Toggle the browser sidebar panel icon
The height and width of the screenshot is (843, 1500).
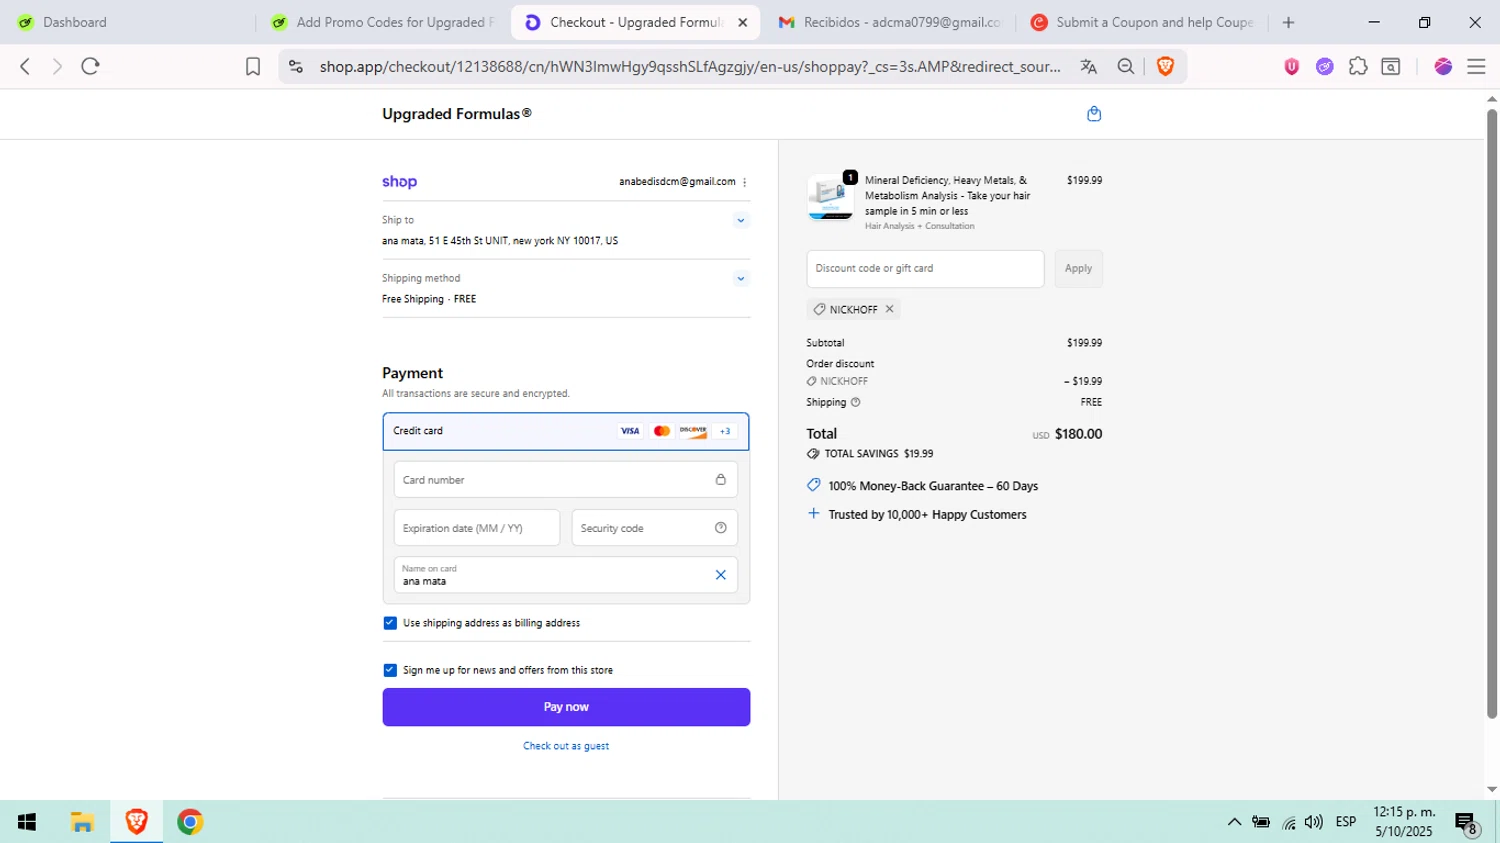(x=1391, y=66)
